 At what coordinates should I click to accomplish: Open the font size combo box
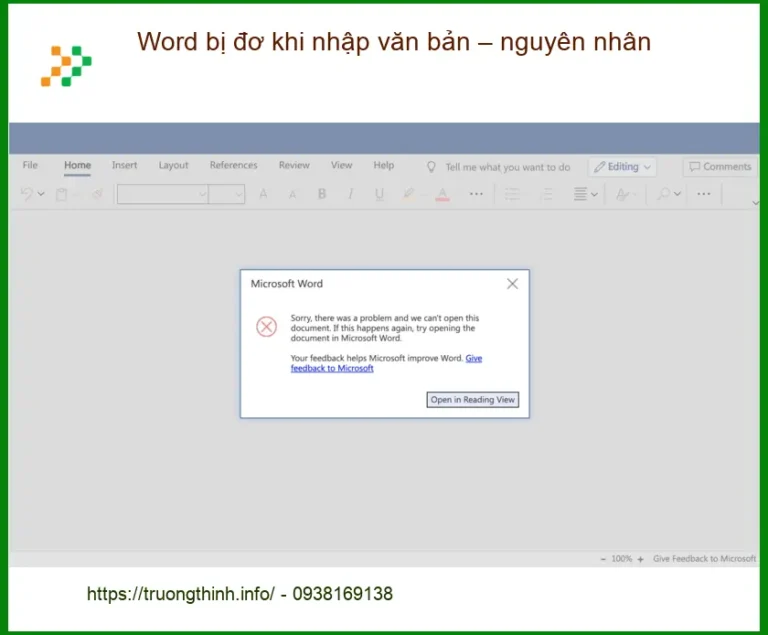point(226,194)
